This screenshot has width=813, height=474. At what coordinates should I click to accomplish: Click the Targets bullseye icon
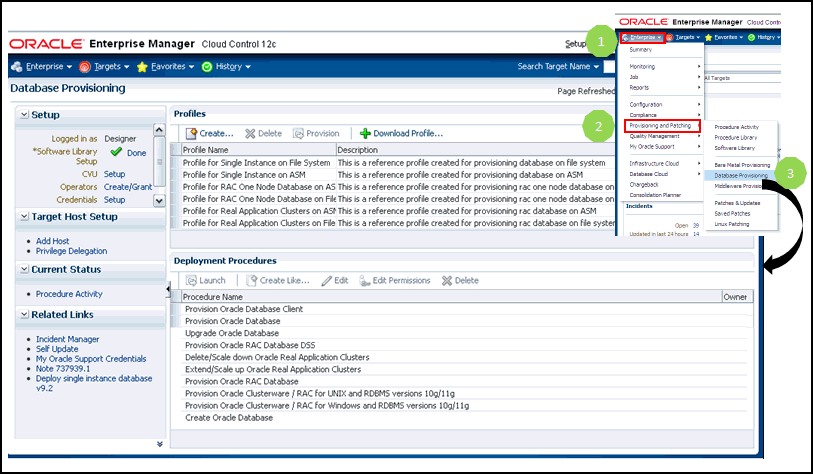(x=85, y=67)
